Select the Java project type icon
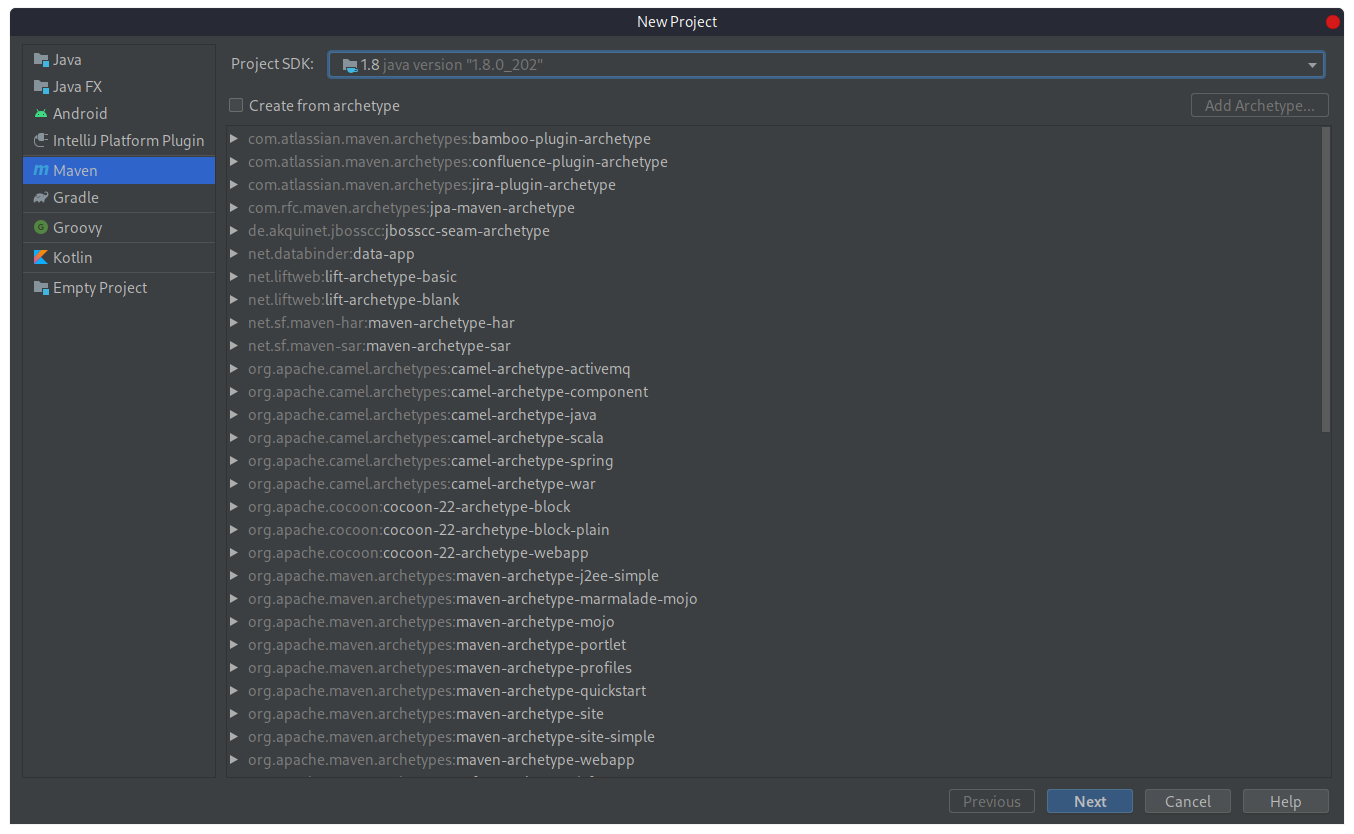The width and height of the screenshot is (1354, 834). coord(40,59)
